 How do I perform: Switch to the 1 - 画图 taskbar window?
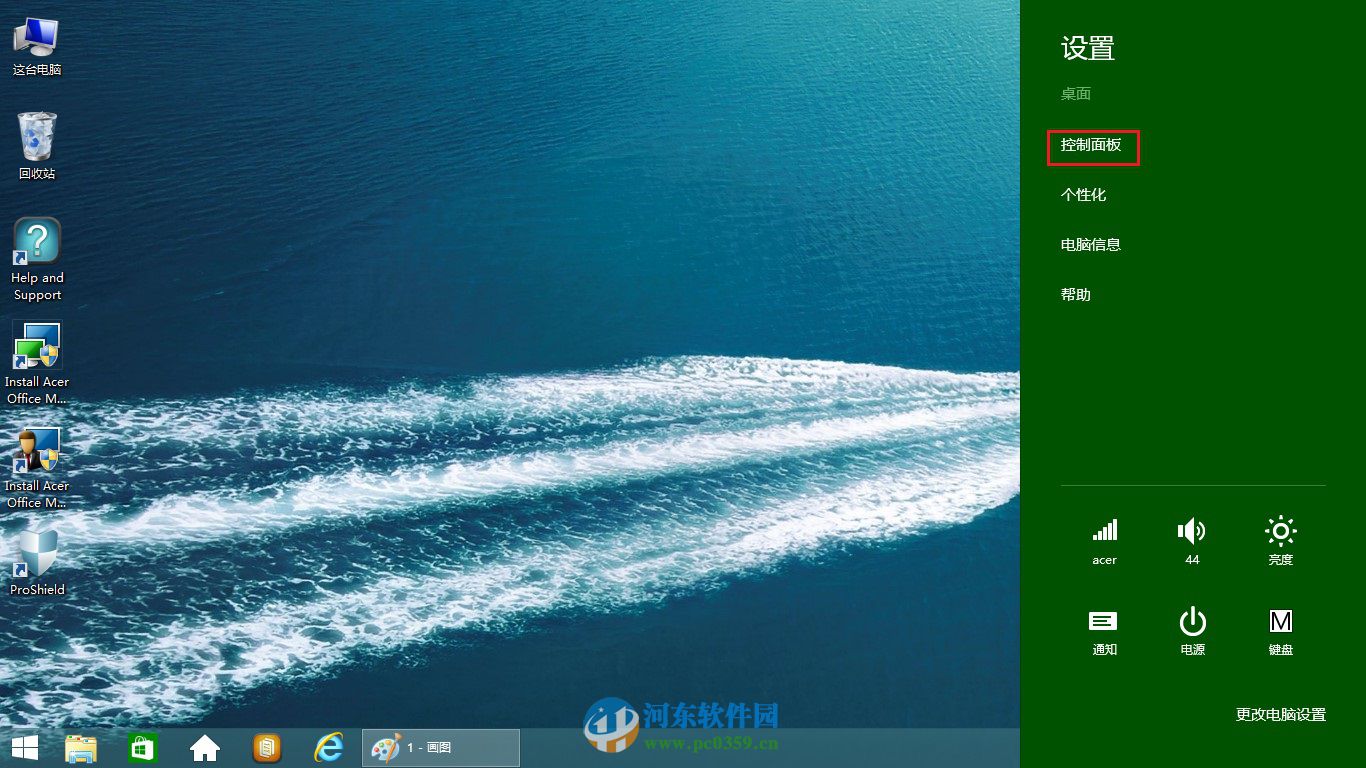click(440, 747)
